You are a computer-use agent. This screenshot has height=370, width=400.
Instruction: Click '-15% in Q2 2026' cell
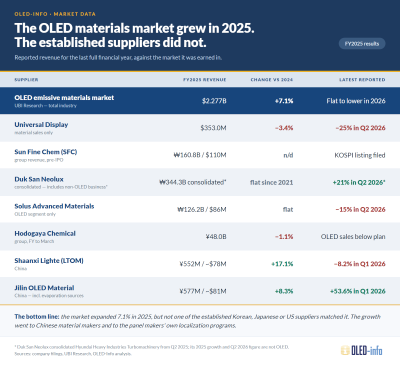coord(360,210)
